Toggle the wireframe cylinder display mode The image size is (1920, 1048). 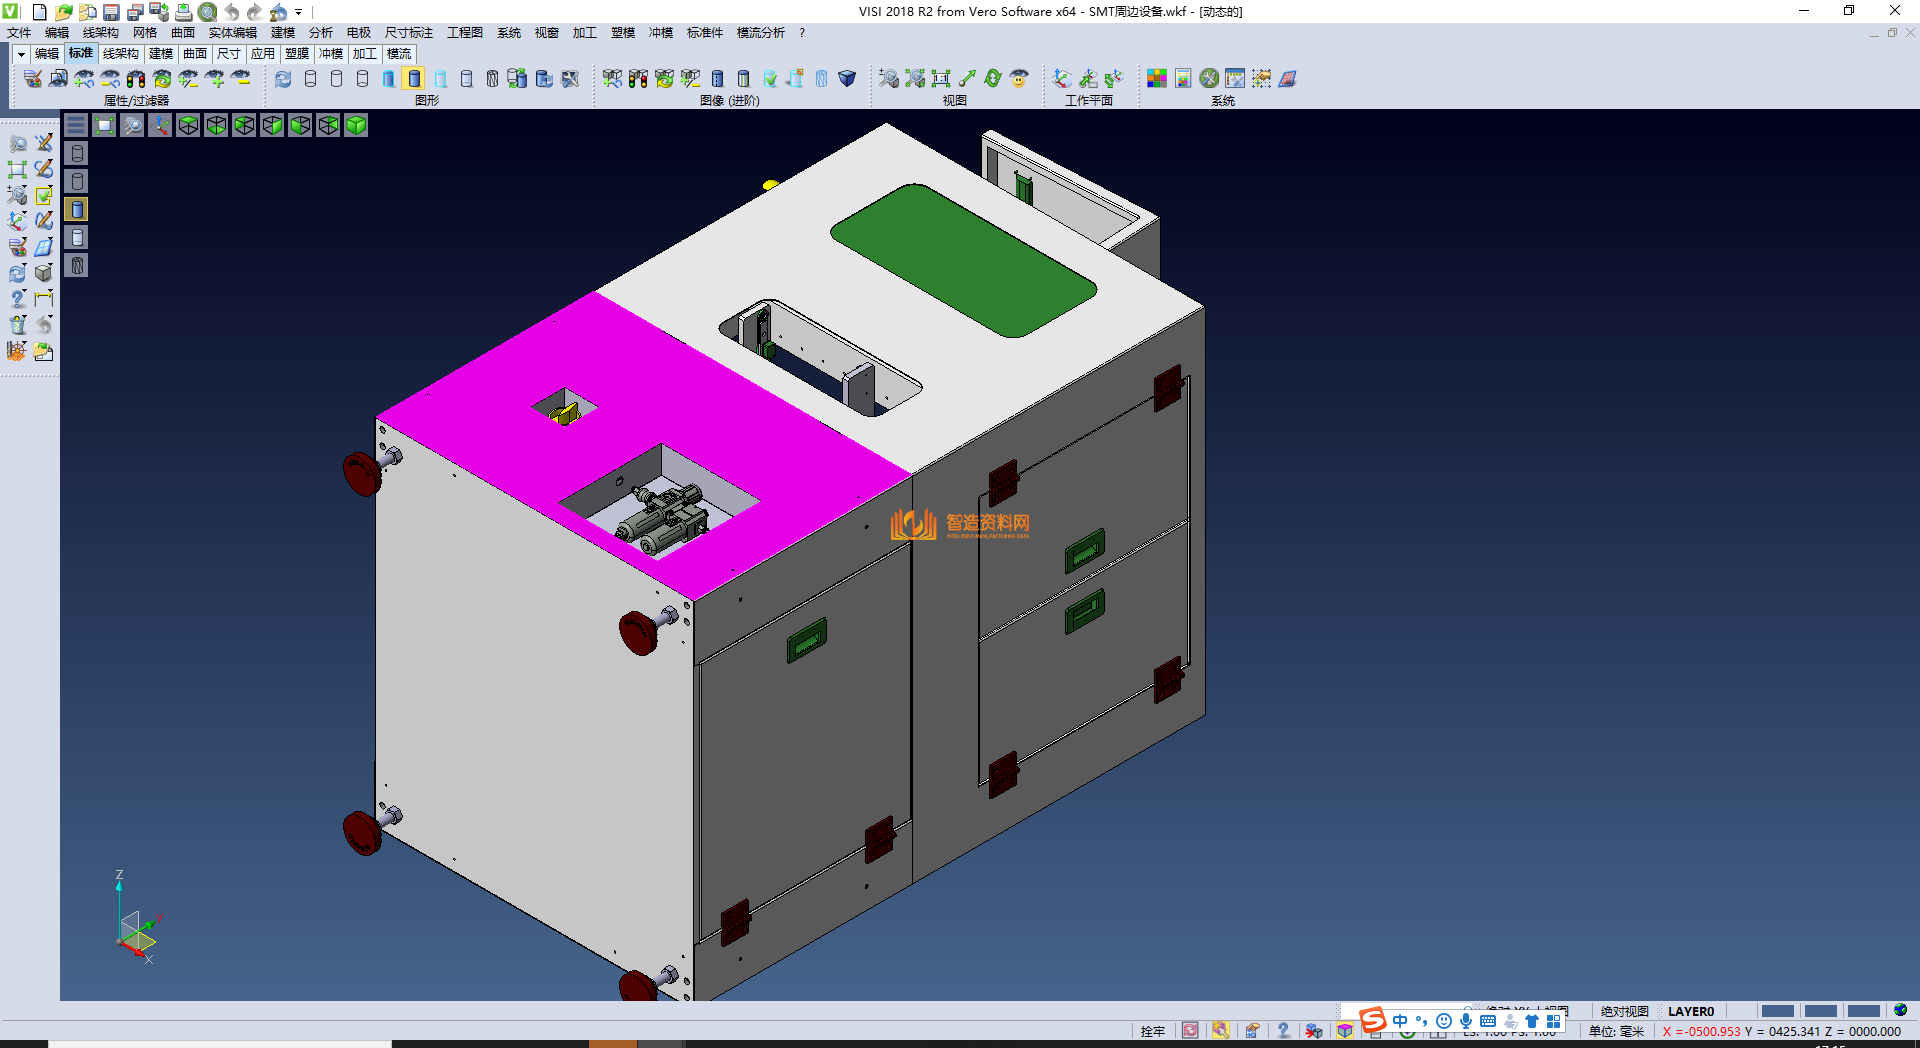pyautogui.click(x=310, y=79)
